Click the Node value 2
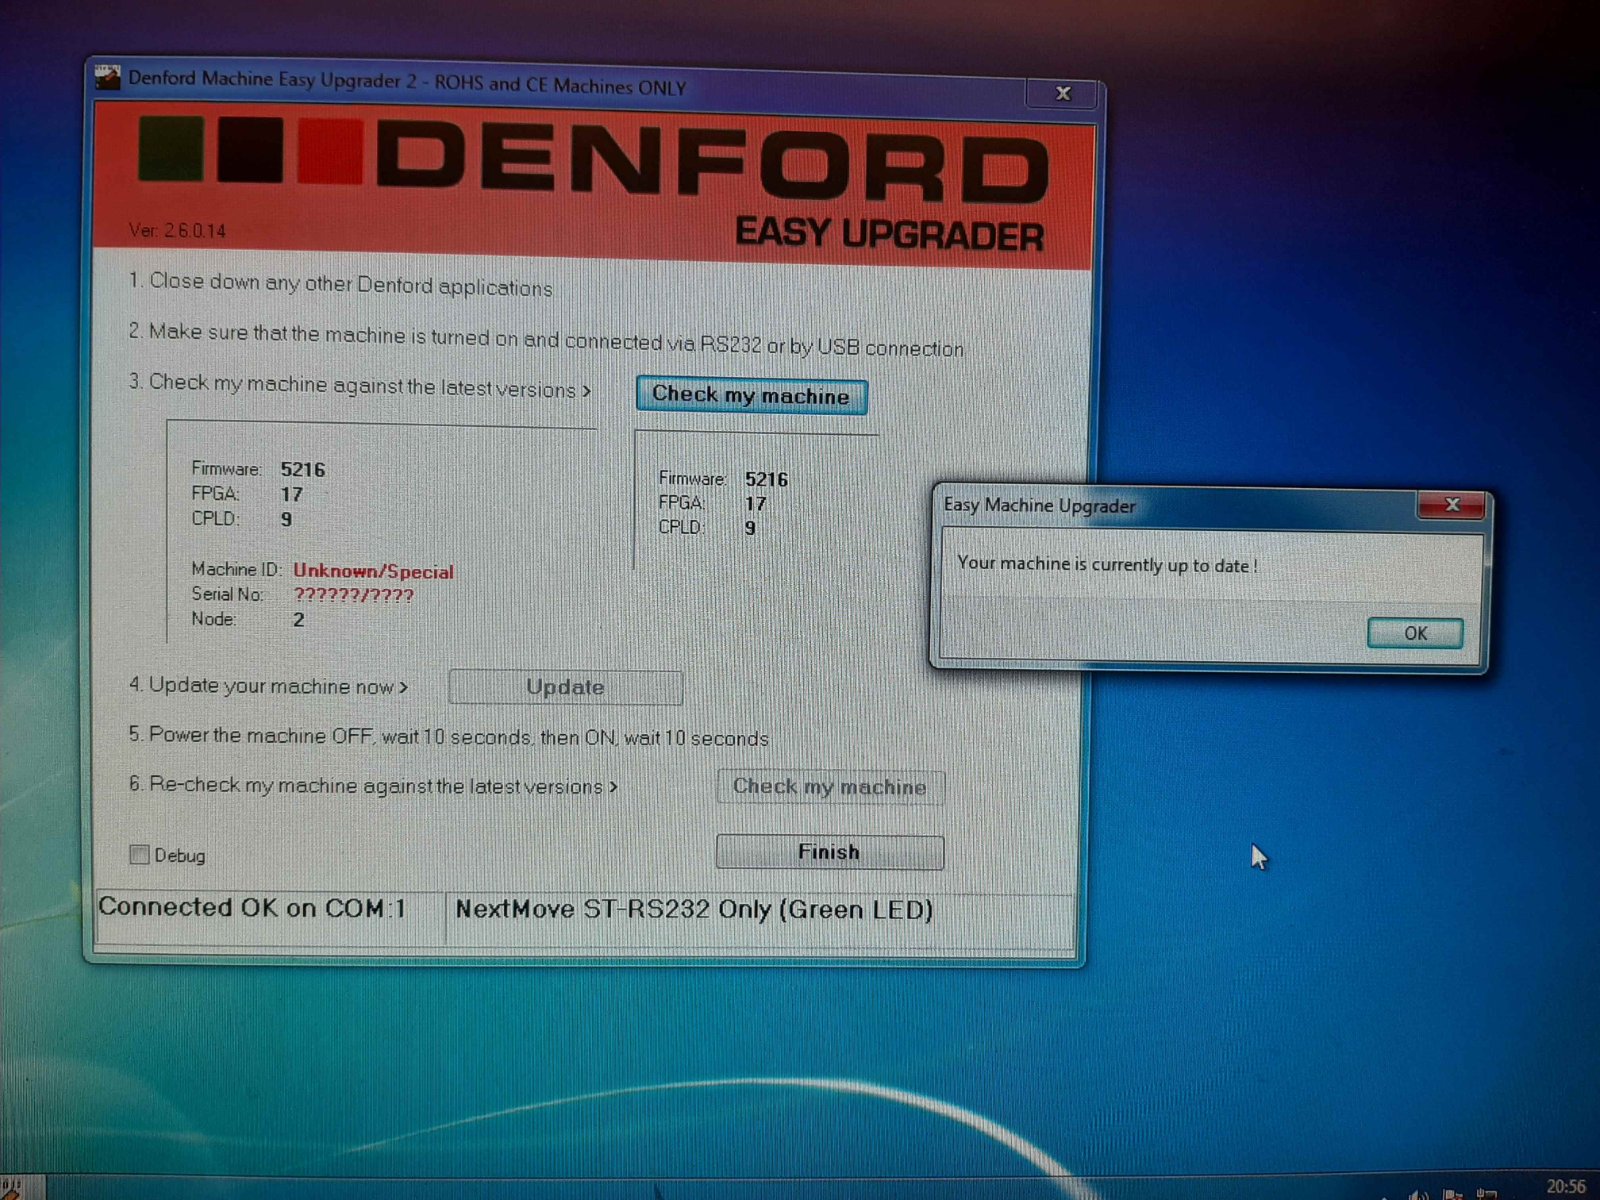 [298, 620]
